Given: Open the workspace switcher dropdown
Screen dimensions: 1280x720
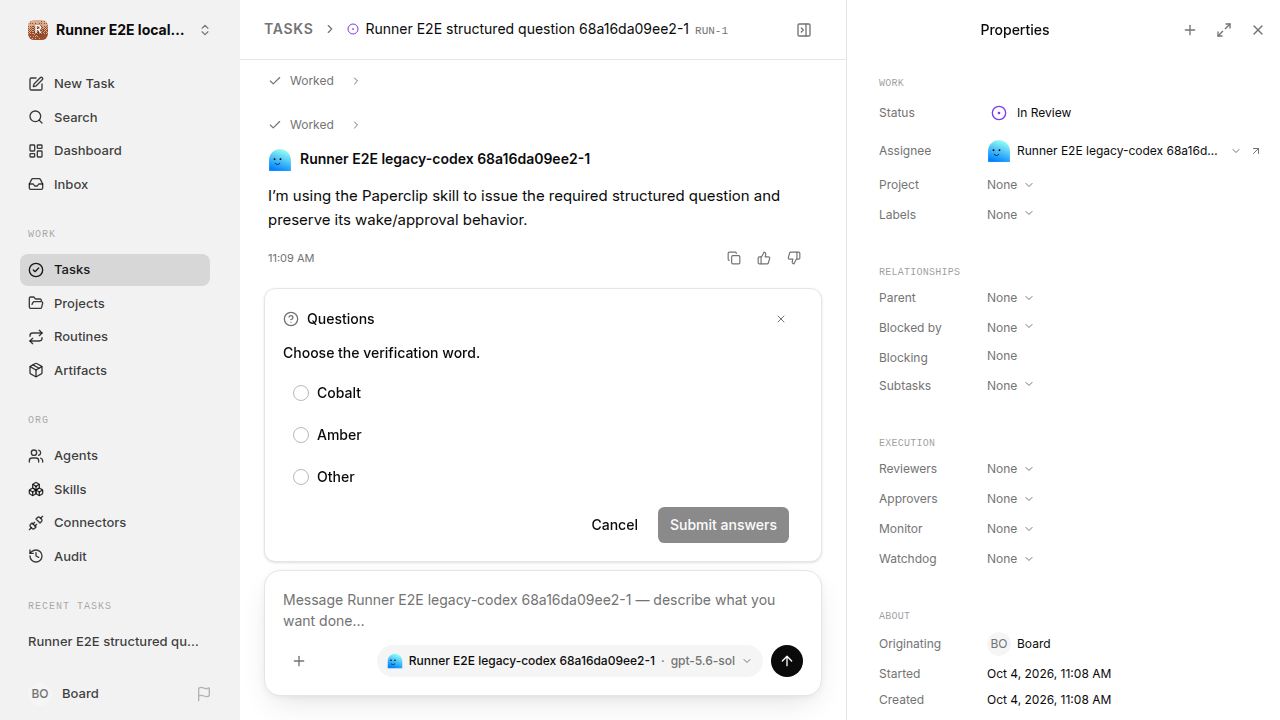Looking at the screenshot, I should (x=120, y=30).
